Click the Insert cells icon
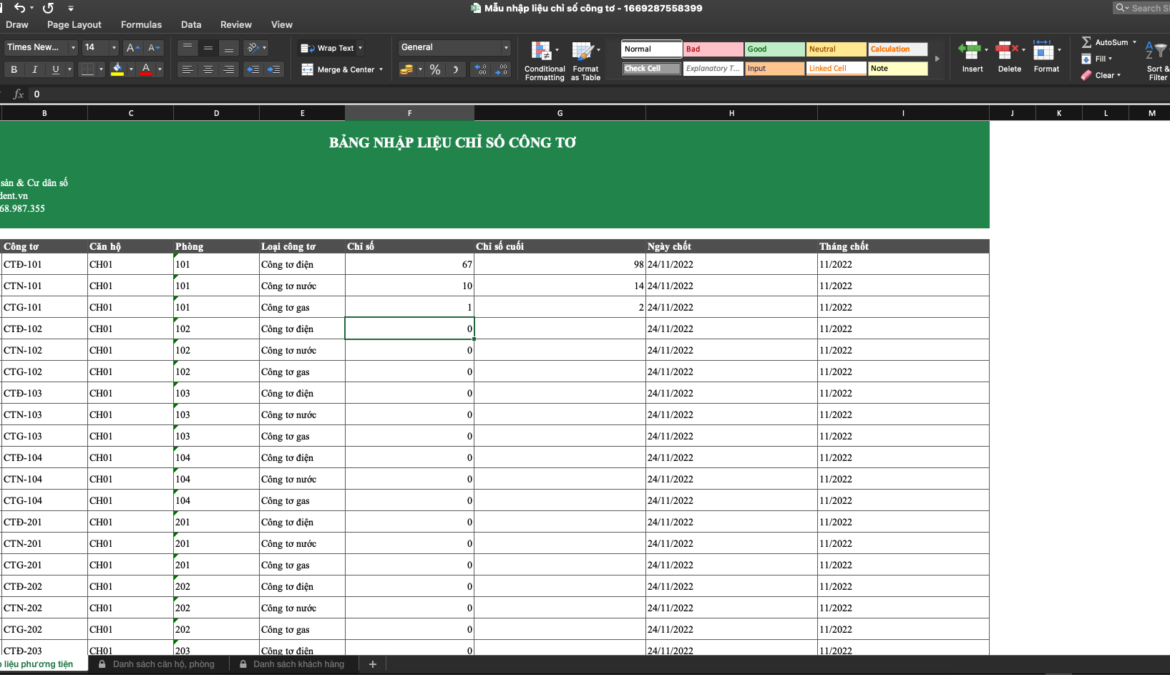The height and width of the screenshot is (675, 1170). (971, 56)
